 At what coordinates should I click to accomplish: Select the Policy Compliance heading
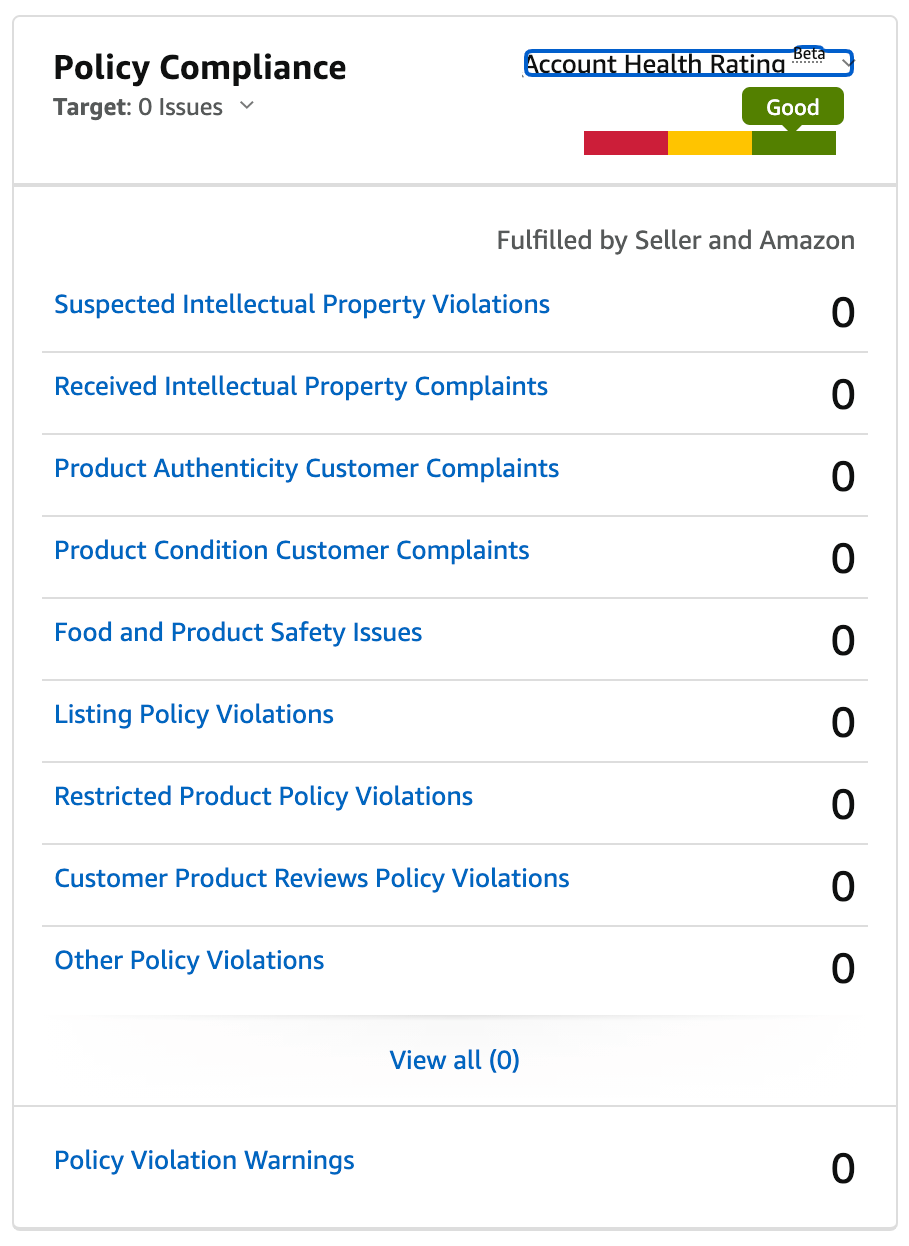pyautogui.click(x=200, y=67)
